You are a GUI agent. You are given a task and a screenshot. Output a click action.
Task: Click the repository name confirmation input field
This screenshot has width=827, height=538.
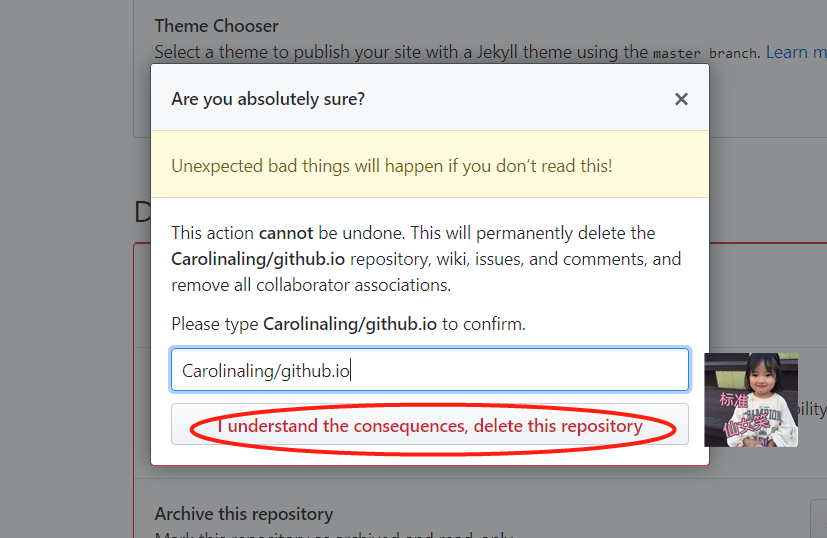(x=430, y=370)
